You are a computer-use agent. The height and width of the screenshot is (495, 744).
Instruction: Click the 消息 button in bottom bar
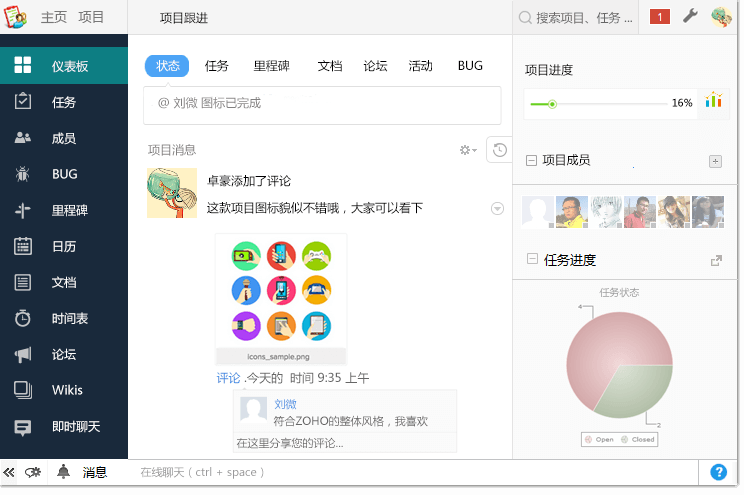pos(95,472)
